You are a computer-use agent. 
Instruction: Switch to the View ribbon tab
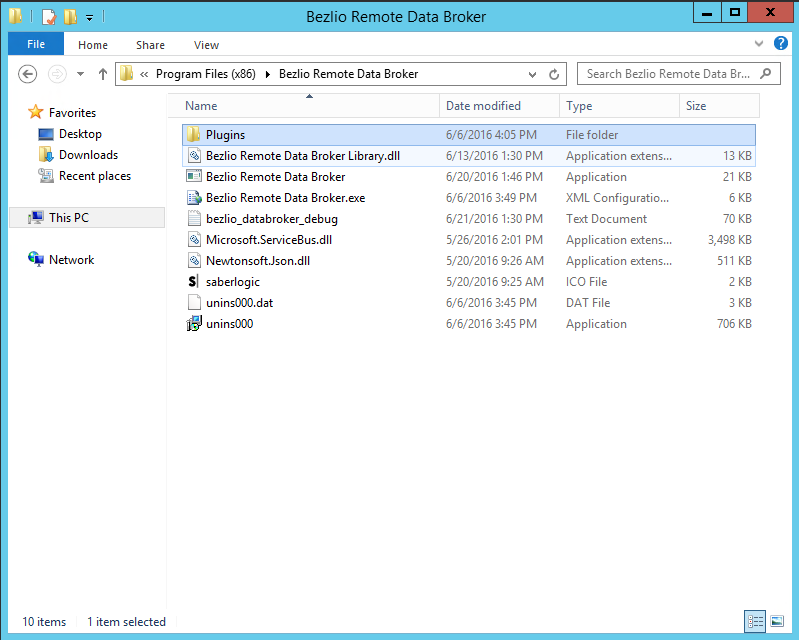tap(206, 45)
